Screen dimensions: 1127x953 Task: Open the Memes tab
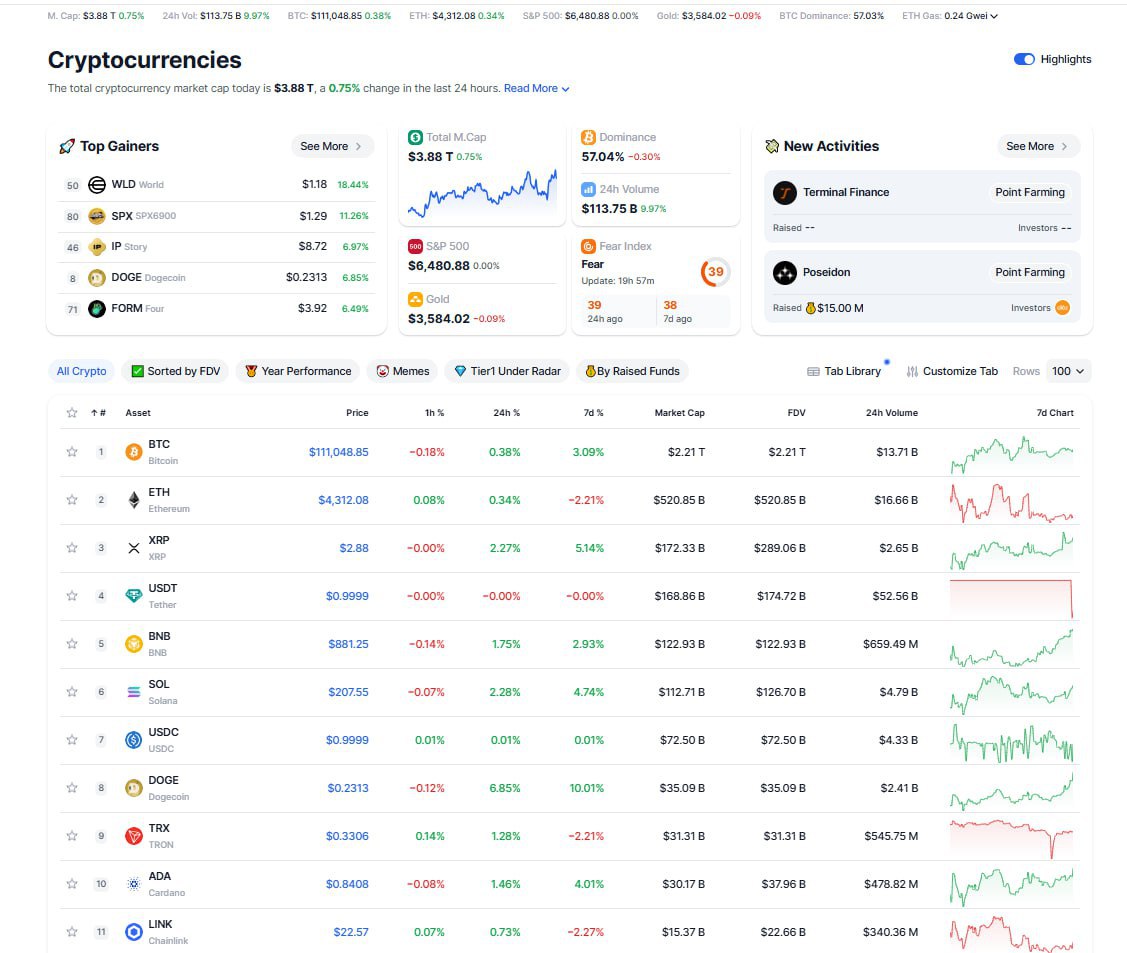pos(402,371)
